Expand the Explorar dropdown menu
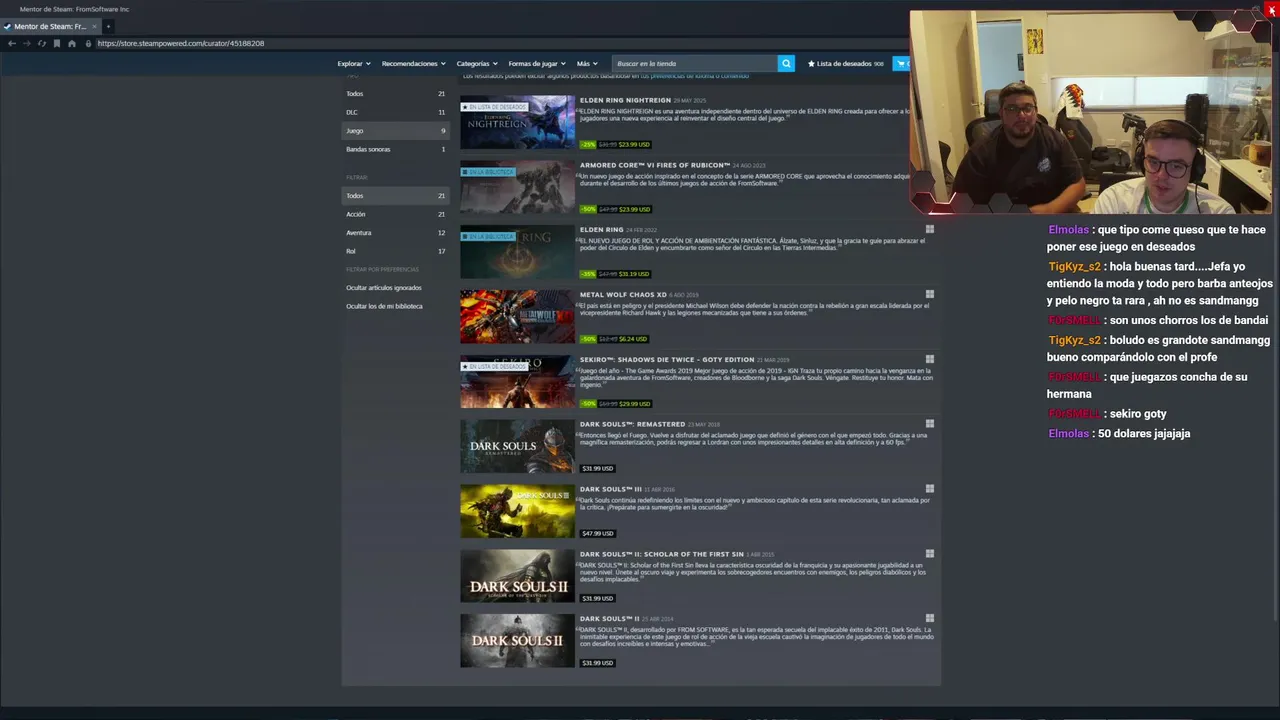This screenshot has height=720, width=1280. pos(354,63)
